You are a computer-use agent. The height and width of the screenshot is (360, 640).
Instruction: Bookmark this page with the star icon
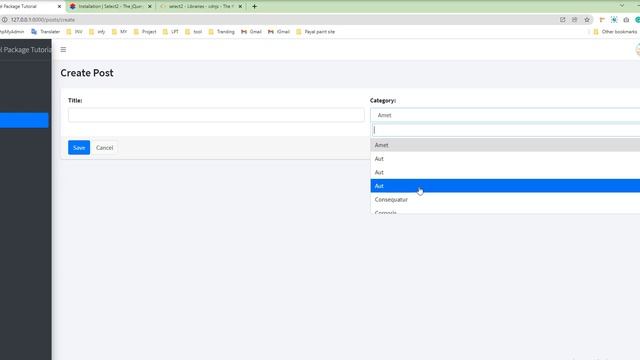coord(587,20)
